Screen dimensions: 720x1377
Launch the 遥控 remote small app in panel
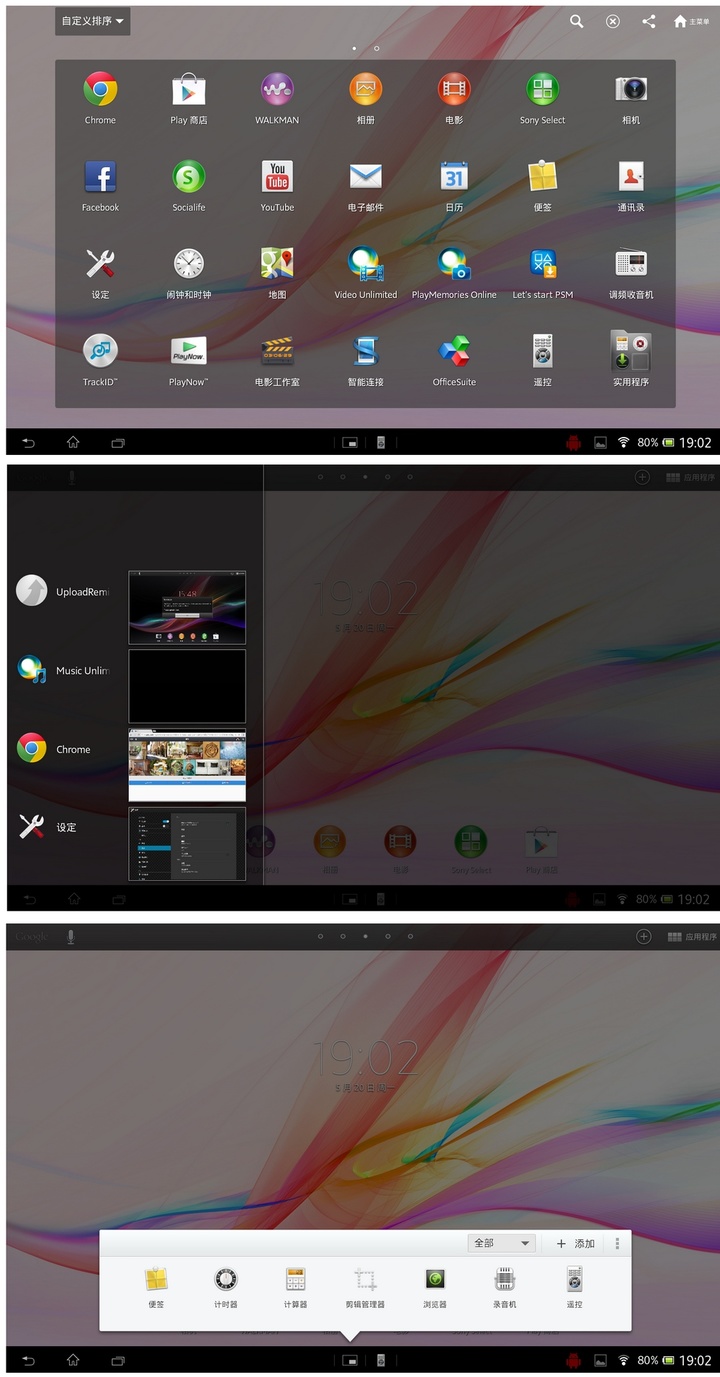[x=574, y=1287]
